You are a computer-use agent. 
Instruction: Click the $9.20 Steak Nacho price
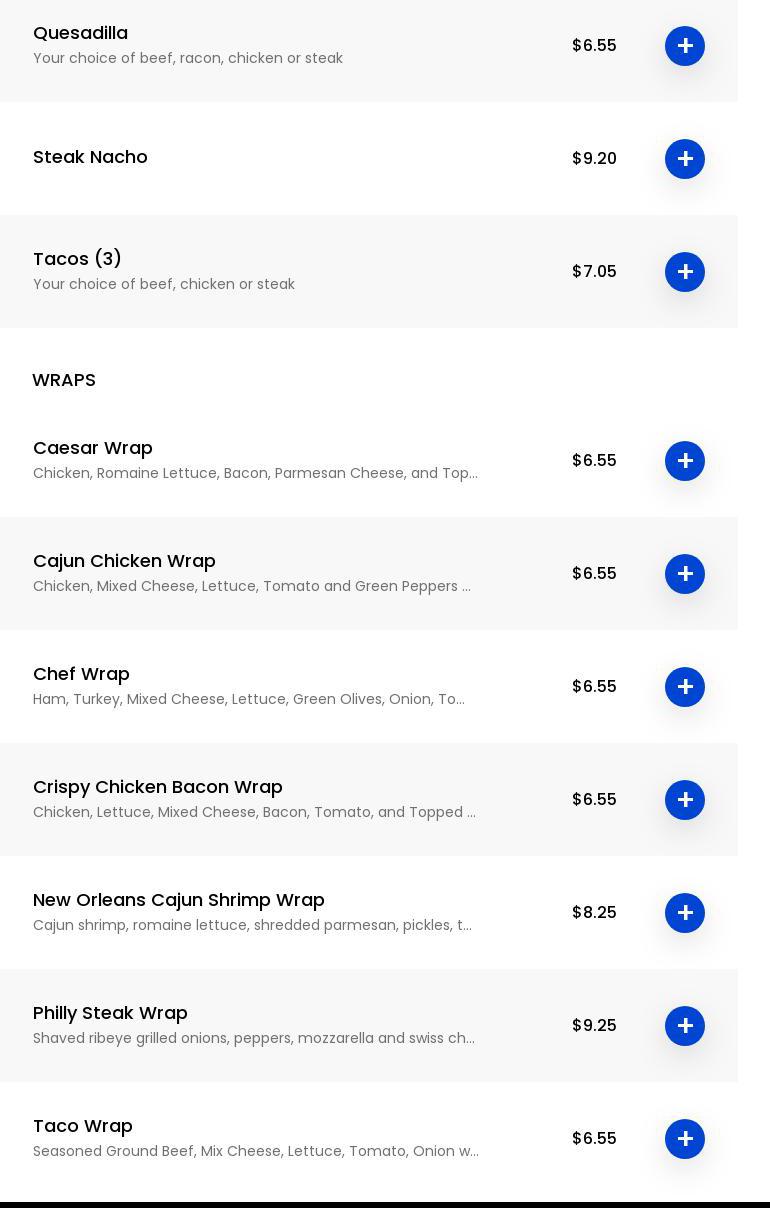click(x=594, y=159)
